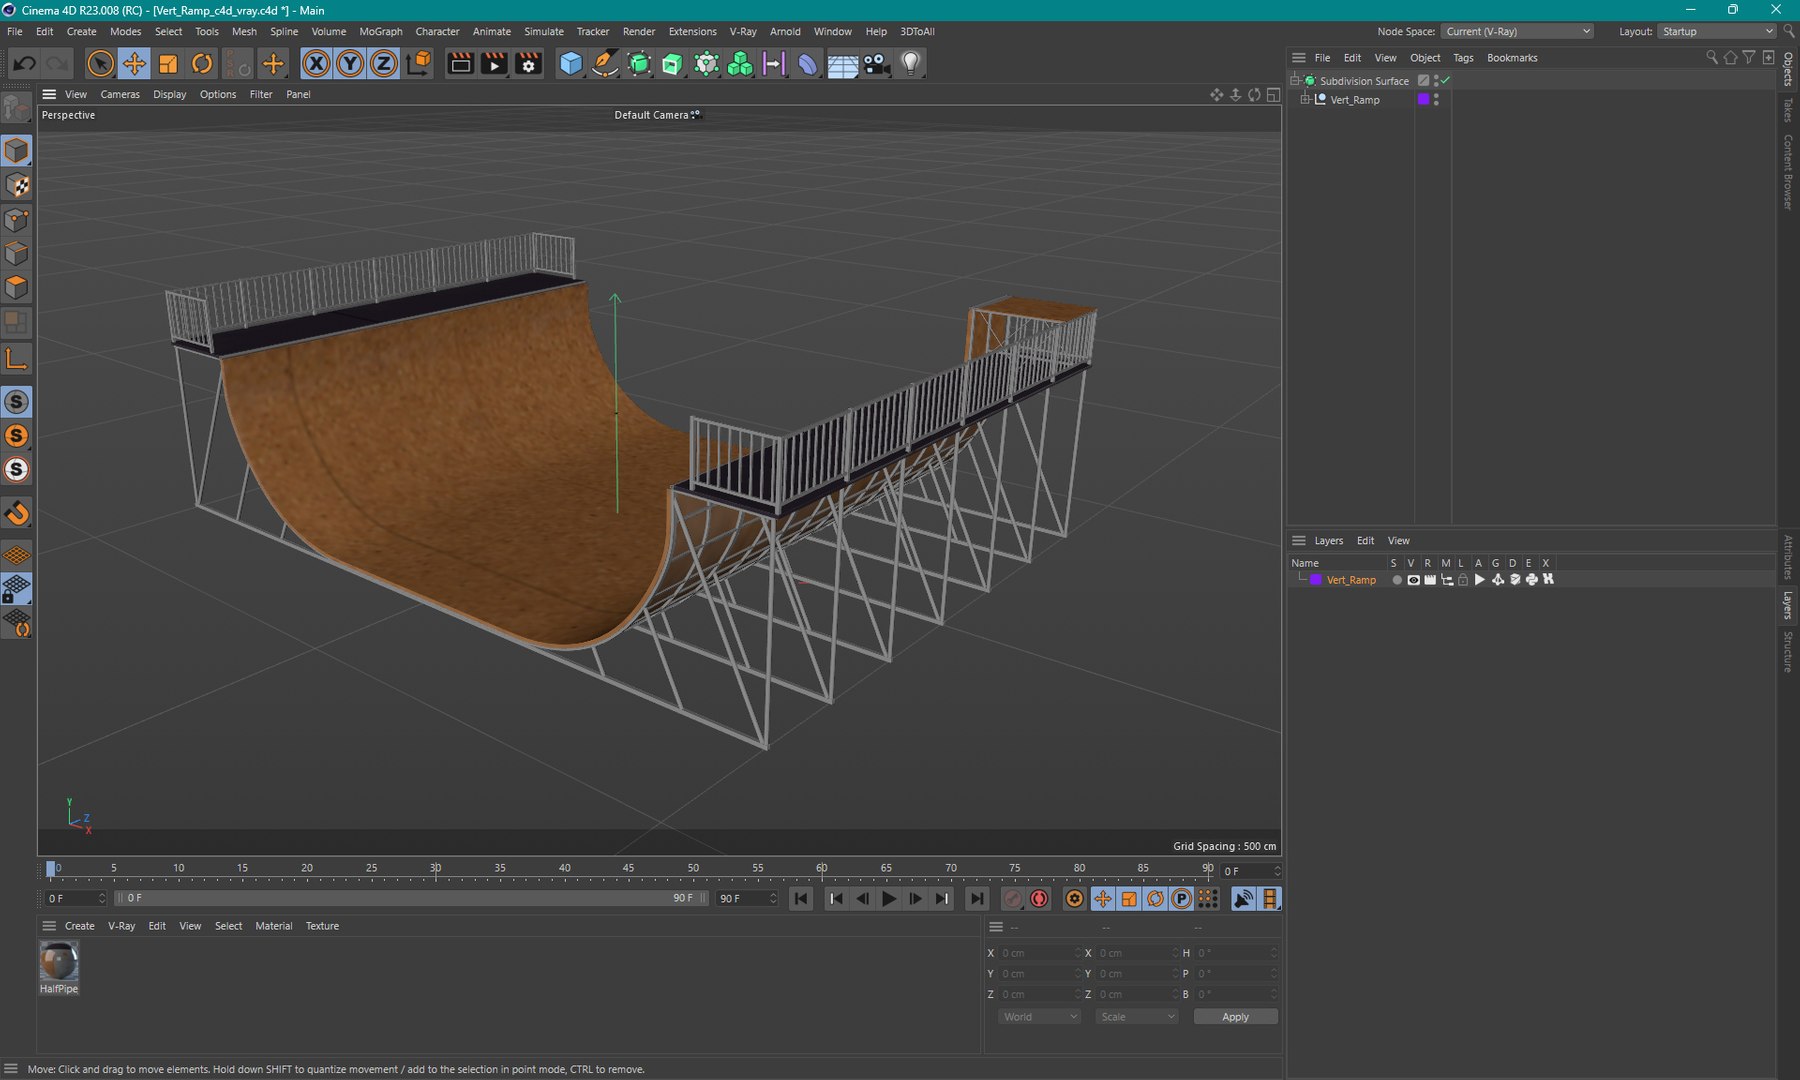Open material manager Texture menu
The image size is (1800, 1080).
click(x=322, y=926)
